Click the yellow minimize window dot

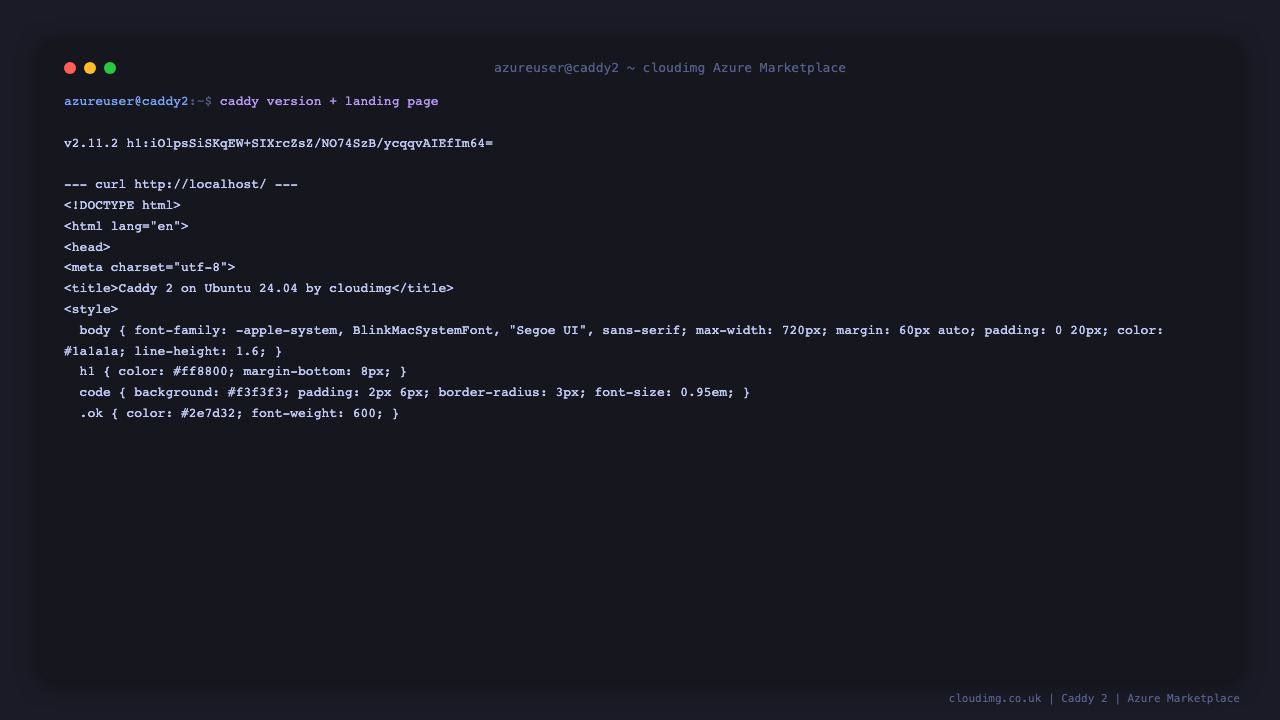tap(90, 68)
